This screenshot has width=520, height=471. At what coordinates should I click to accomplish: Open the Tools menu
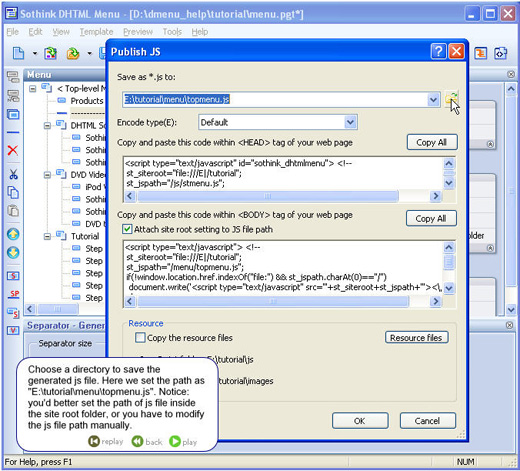click(x=172, y=32)
